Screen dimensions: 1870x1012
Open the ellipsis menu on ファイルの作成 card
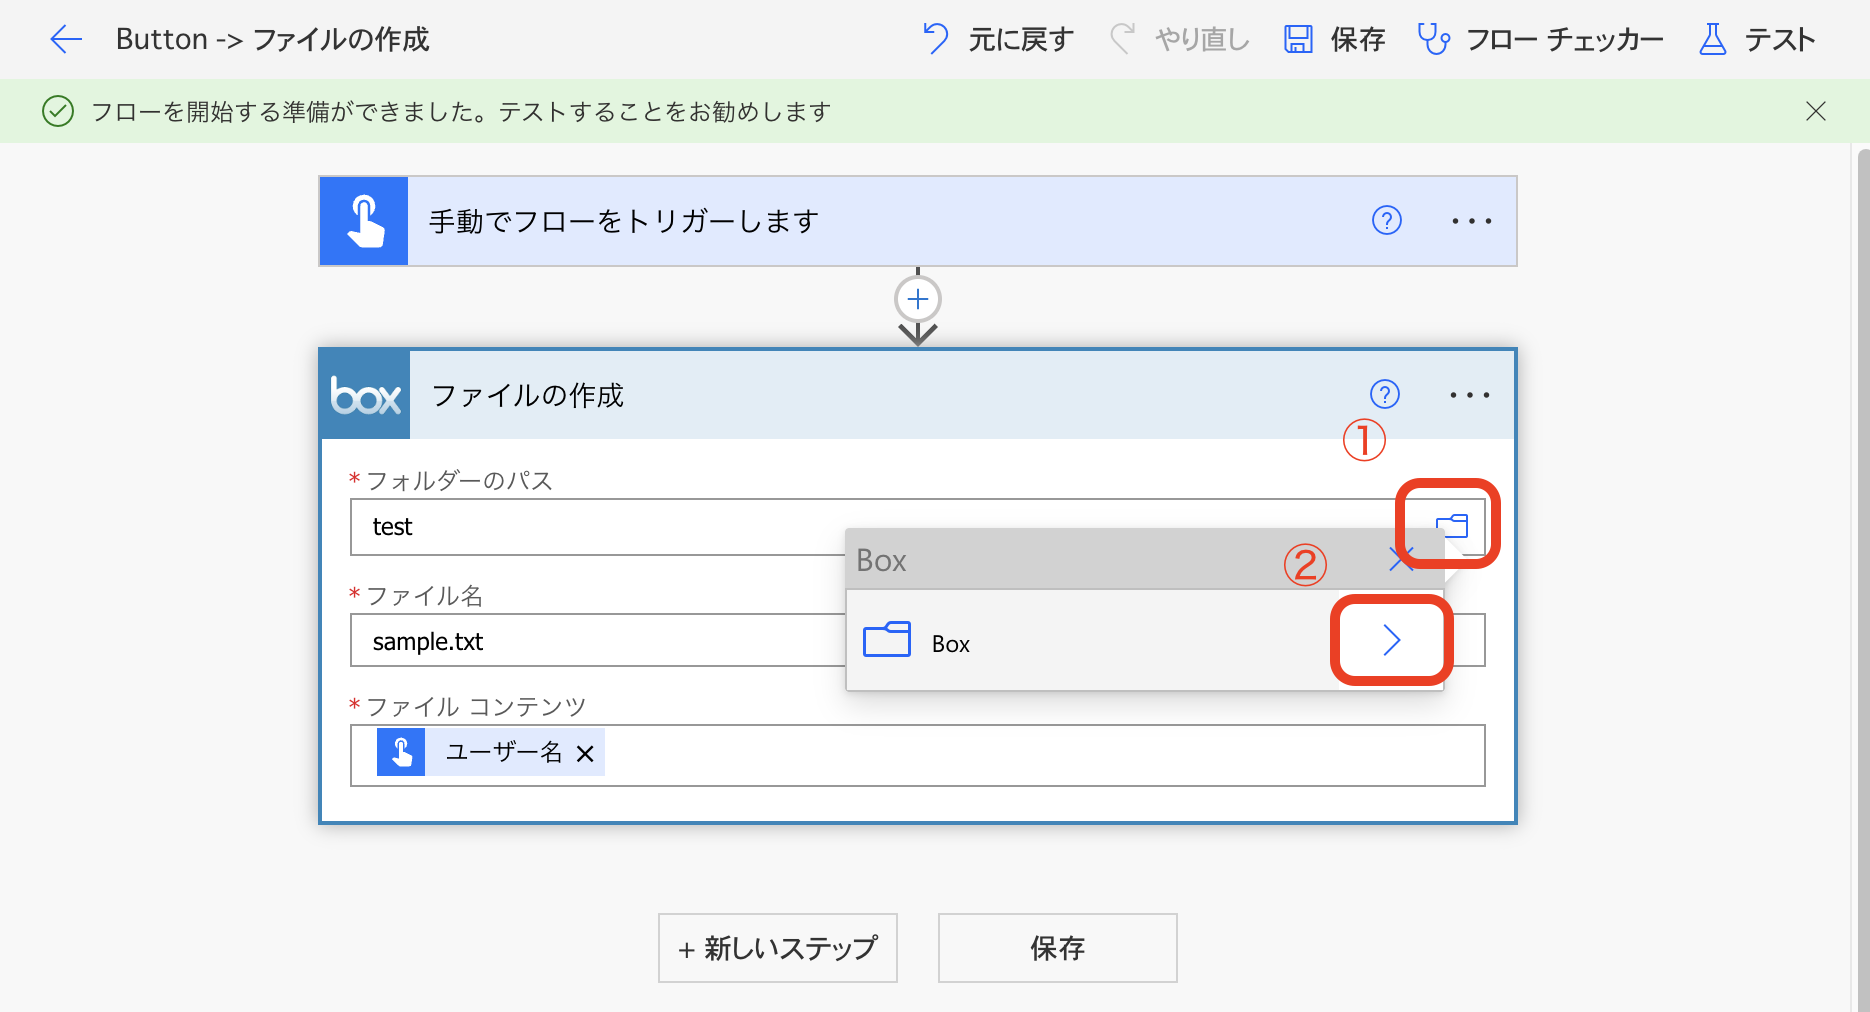pos(1469,394)
